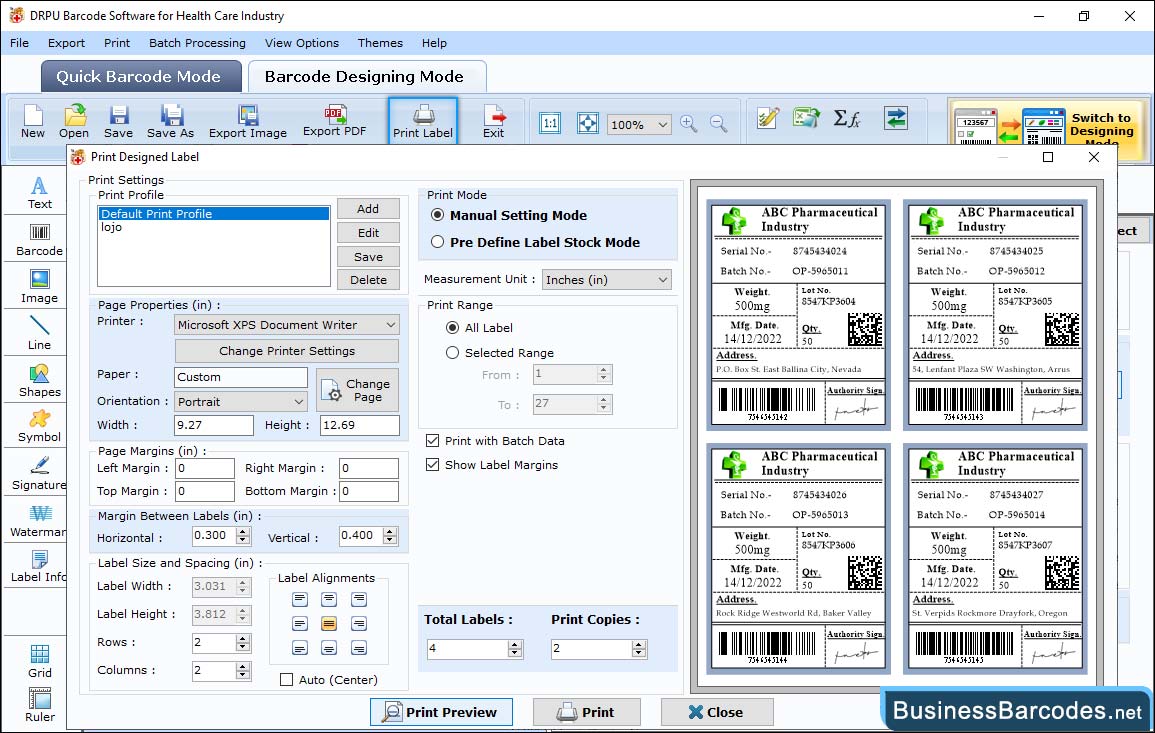The width and height of the screenshot is (1155, 733).
Task: Increase the Columns spinner value
Action: click(242, 667)
